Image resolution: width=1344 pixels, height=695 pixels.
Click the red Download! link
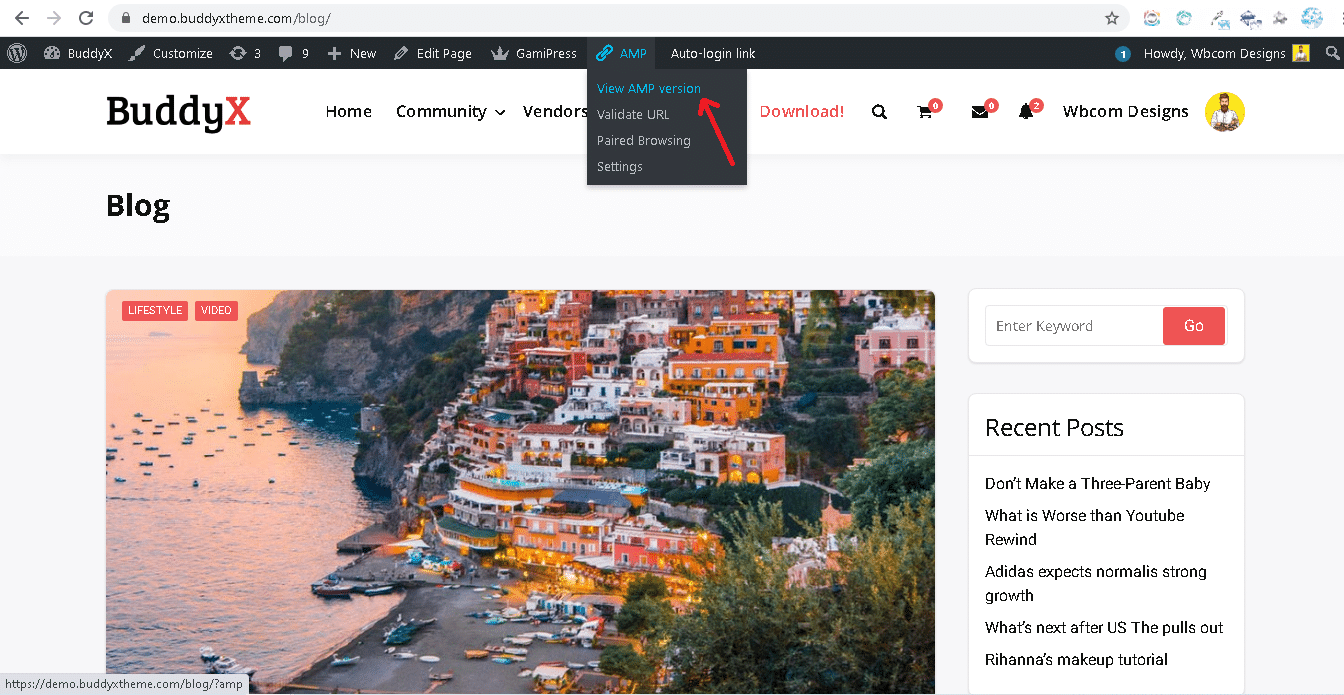pyautogui.click(x=802, y=111)
